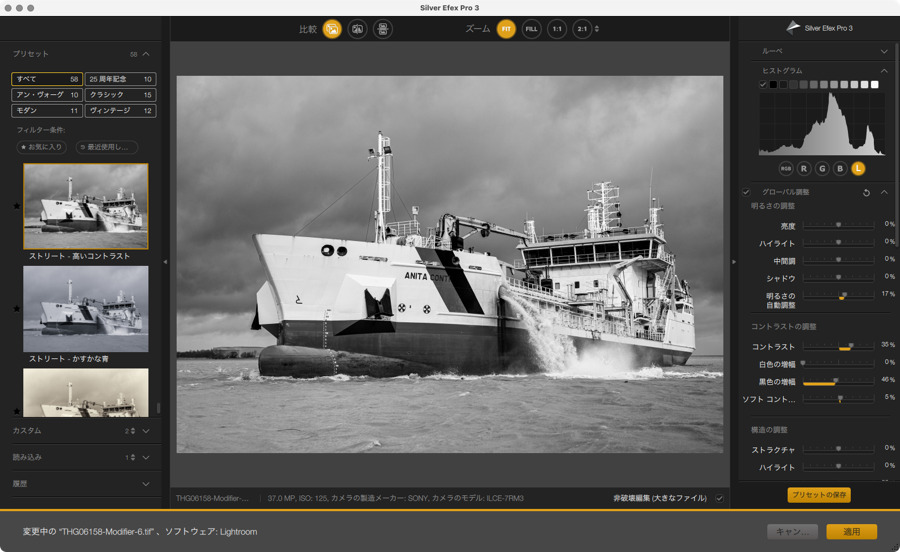Adjust 黒色の増幅 slider
The height and width of the screenshot is (552, 900).
coord(838,382)
